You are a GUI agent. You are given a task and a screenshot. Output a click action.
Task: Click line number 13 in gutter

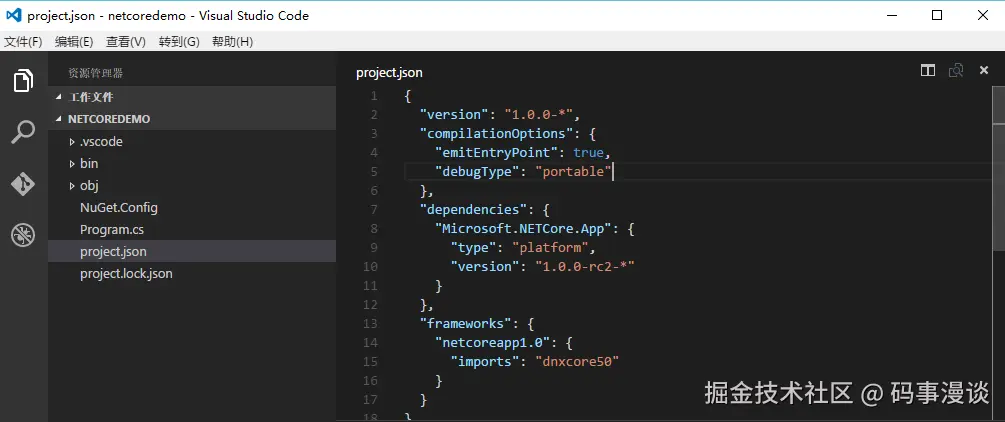click(370, 323)
